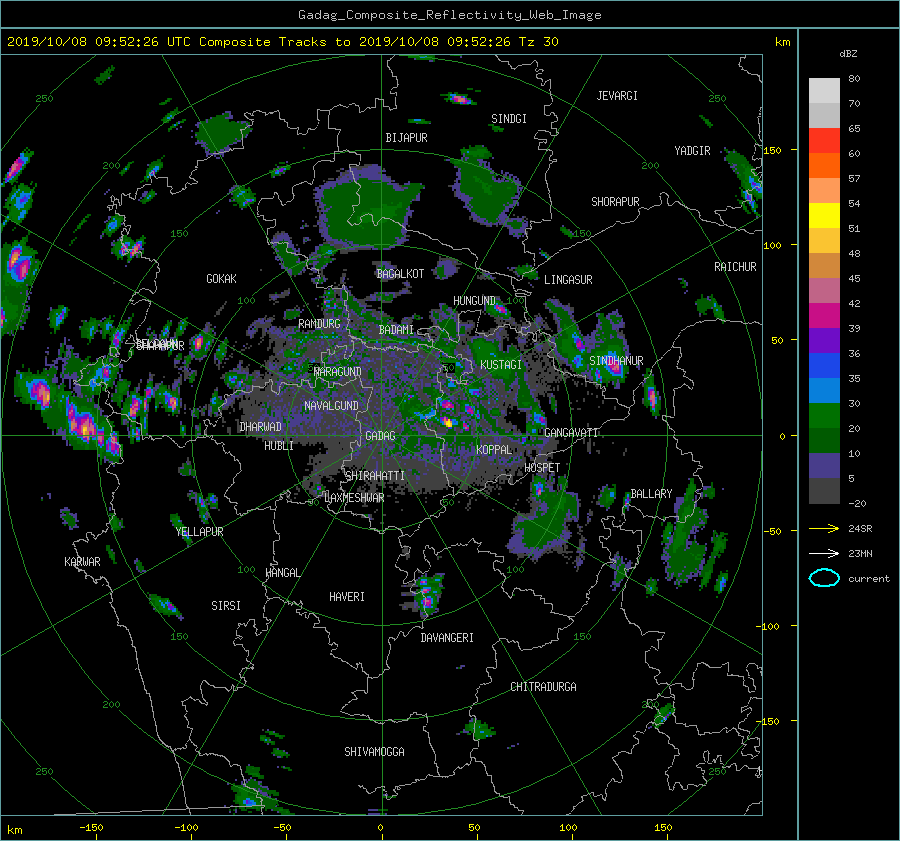Click the SHIVAMOGGA city label

[x=374, y=752]
